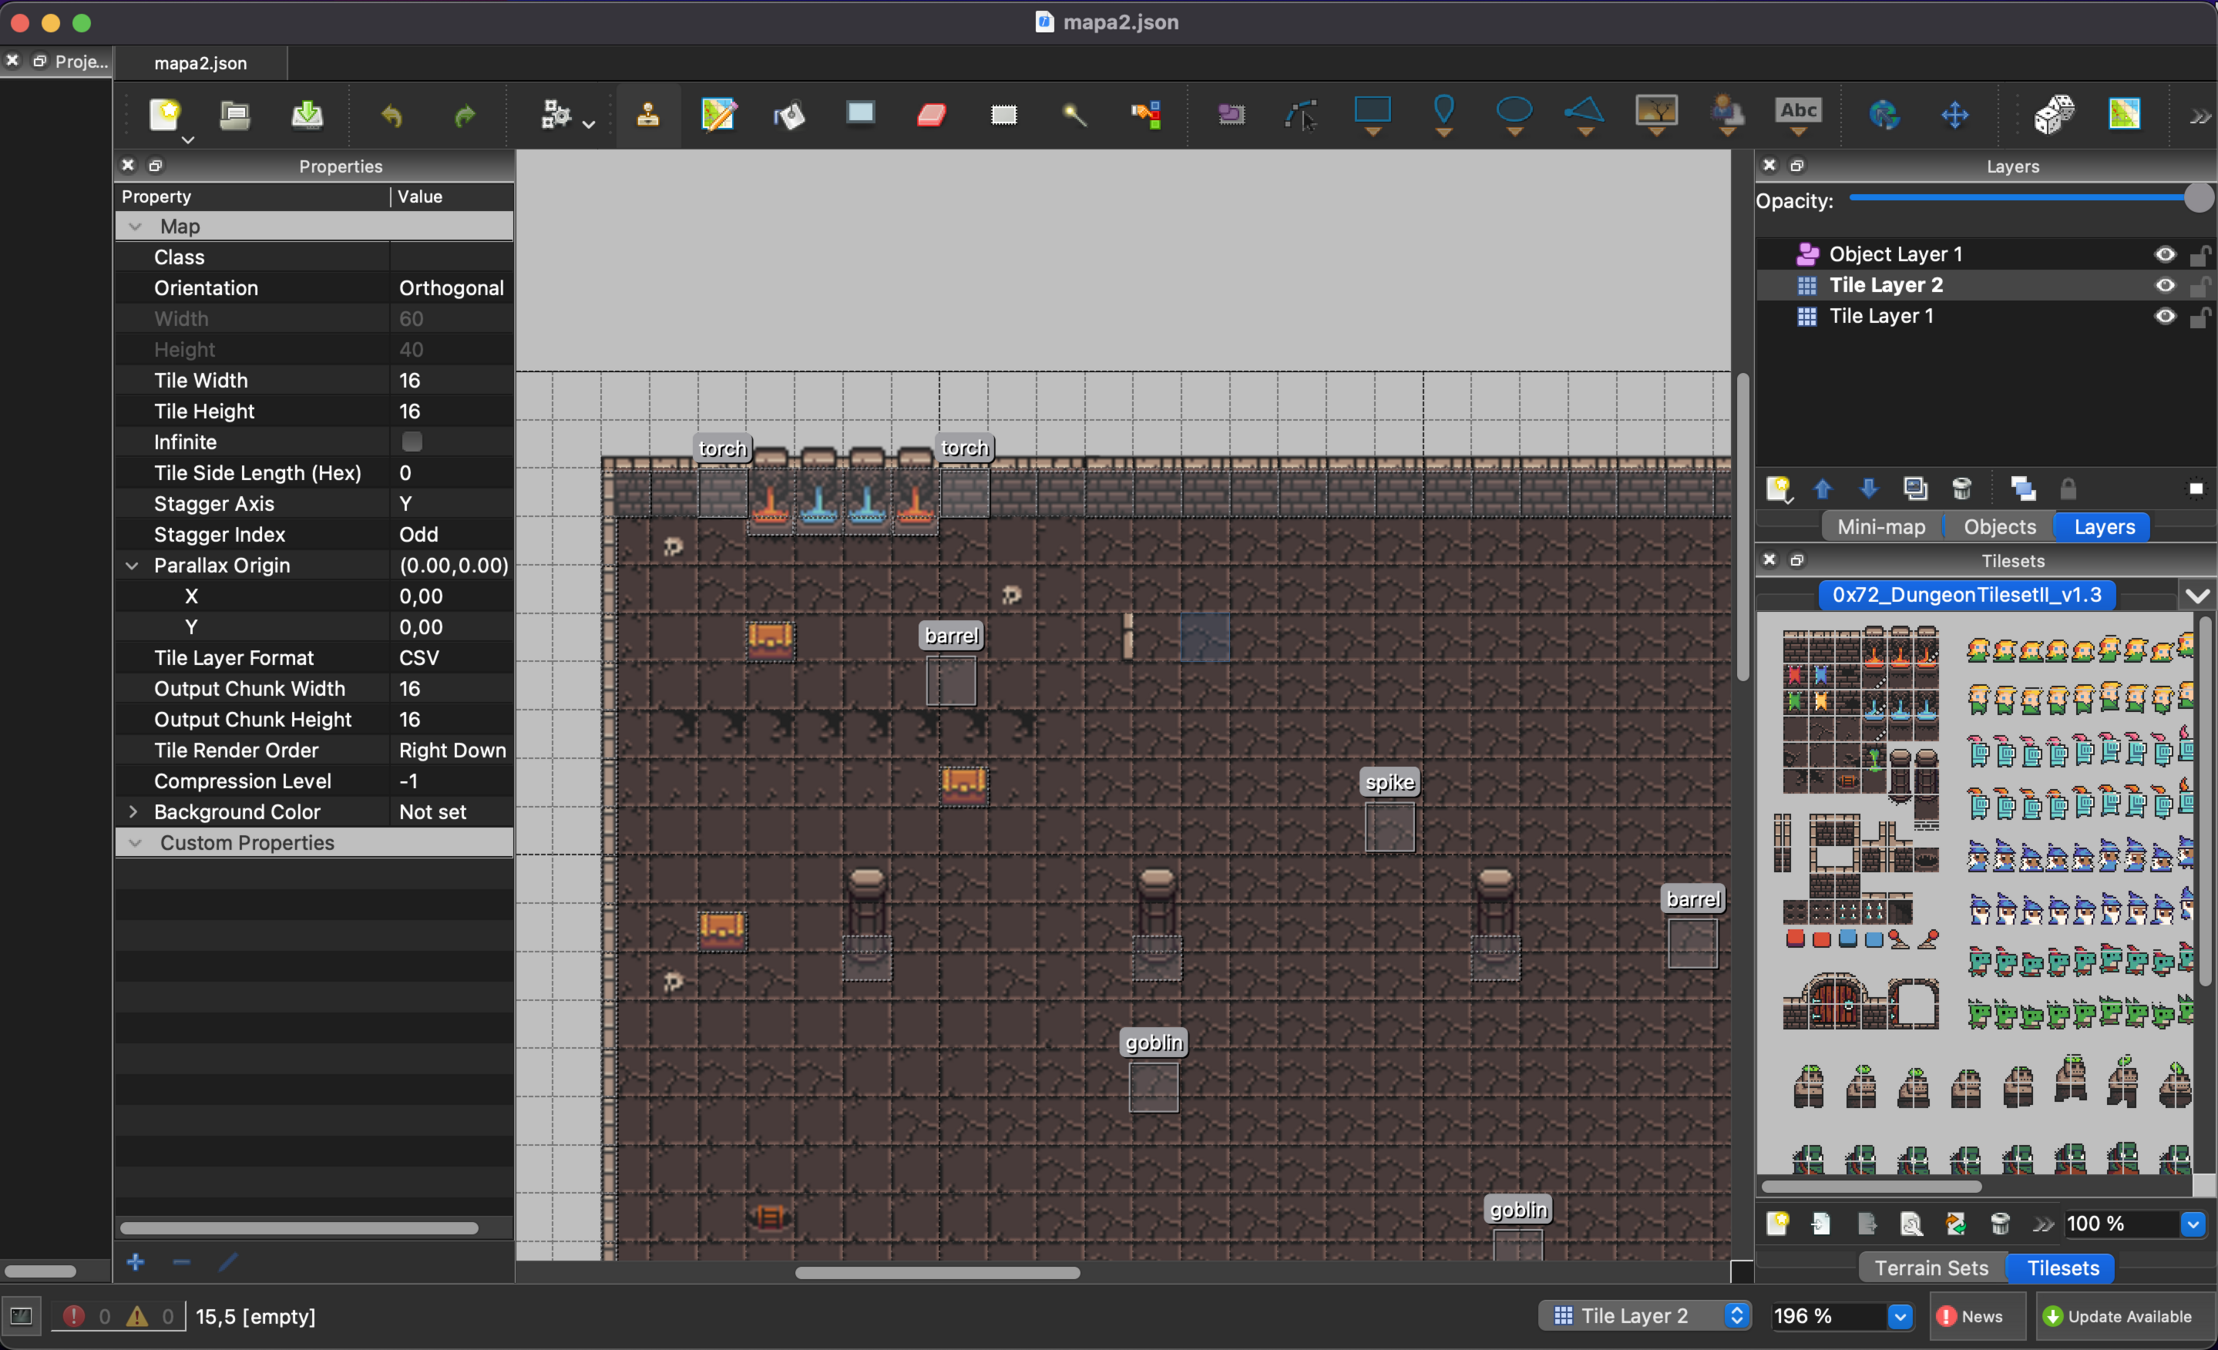This screenshot has width=2218, height=1350.
Task: Click the Undo arrow in toolbar
Action: point(391,116)
